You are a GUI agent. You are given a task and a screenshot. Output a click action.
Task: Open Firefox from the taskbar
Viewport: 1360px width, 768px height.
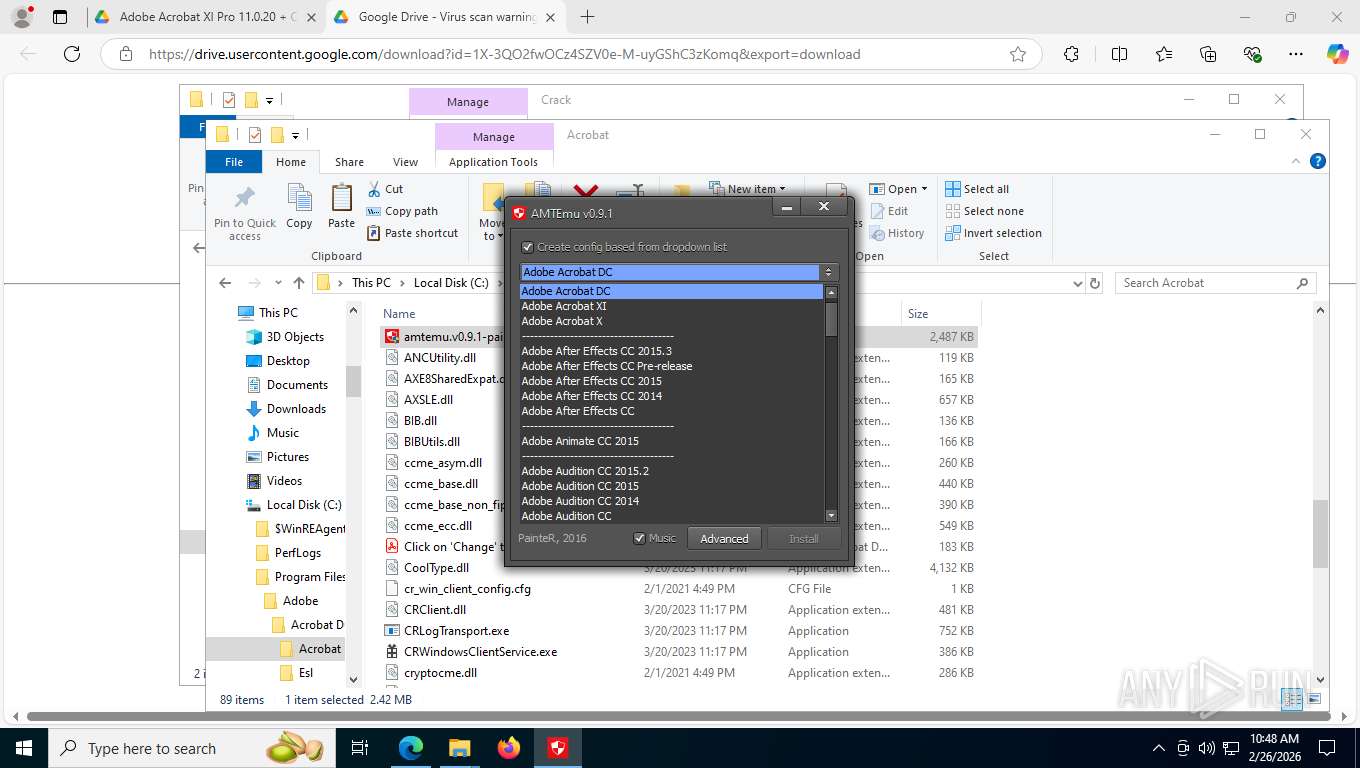(x=509, y=748)
